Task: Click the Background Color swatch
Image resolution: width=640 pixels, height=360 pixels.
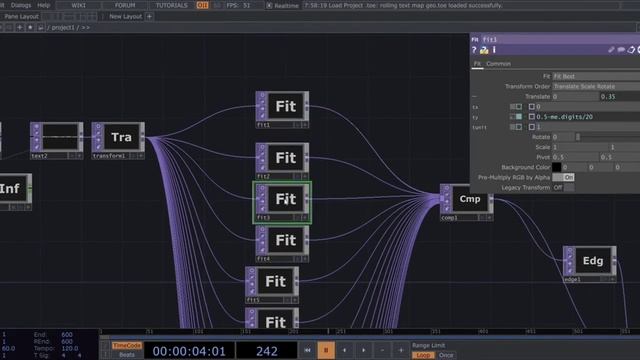Action: click(x=556, y=167)
